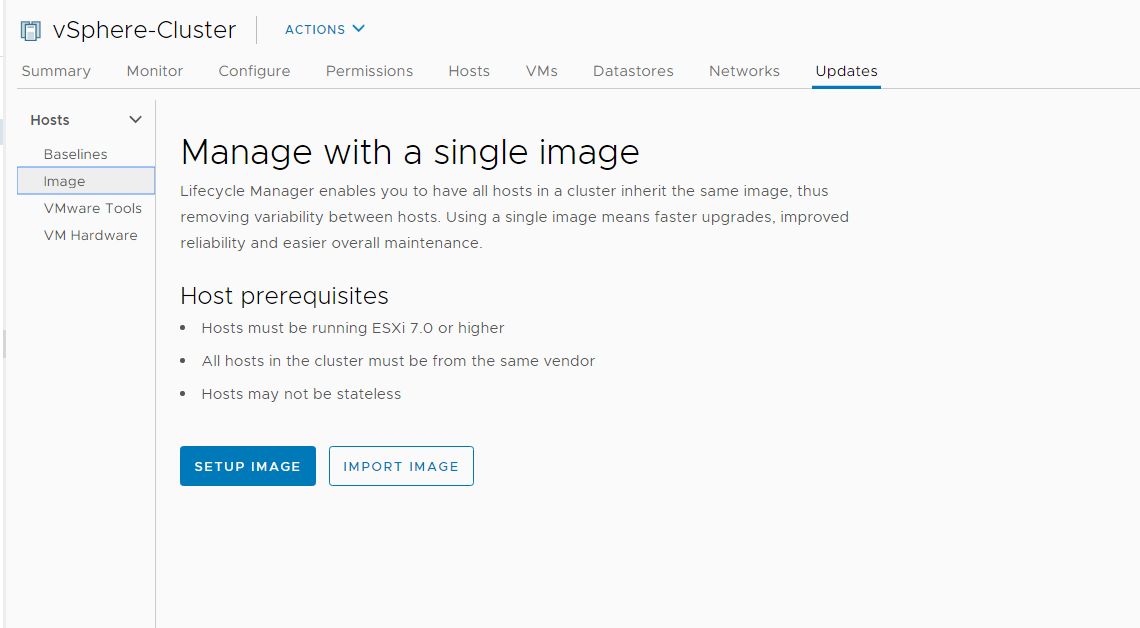The image size is (1140, 628).
Task: Click the vSphere-Cluster icon
Action: click(31, 31)
